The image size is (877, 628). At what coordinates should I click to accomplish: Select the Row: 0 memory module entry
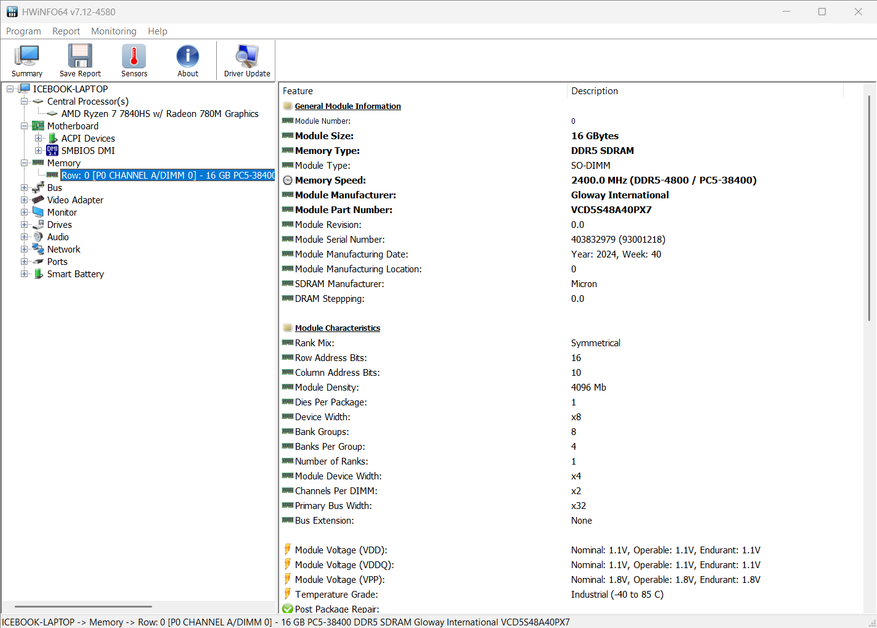(x=167, y=175)
